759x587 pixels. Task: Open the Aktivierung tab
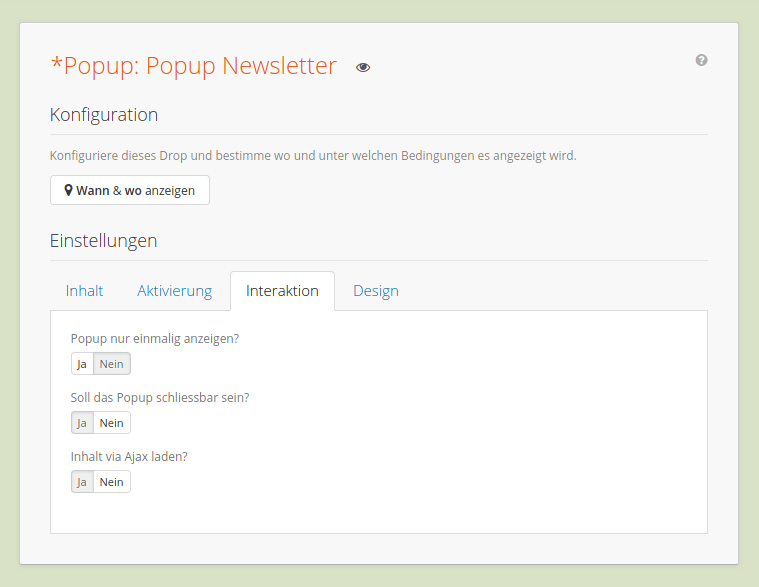pyautogui.click(x=175, y=291)
